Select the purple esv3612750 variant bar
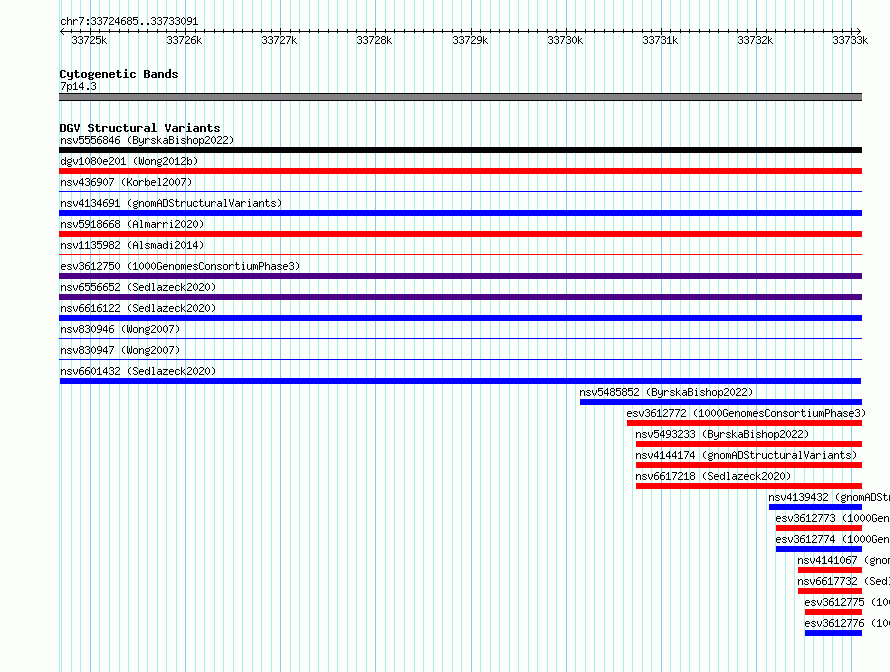This screenshot has height=672, width=890. (460, 276)
